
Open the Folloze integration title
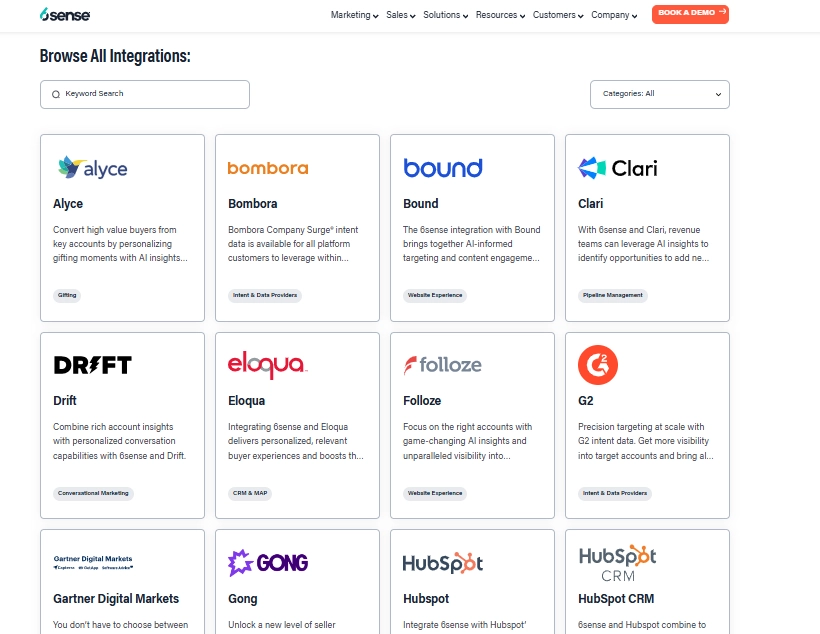point(422,401)
